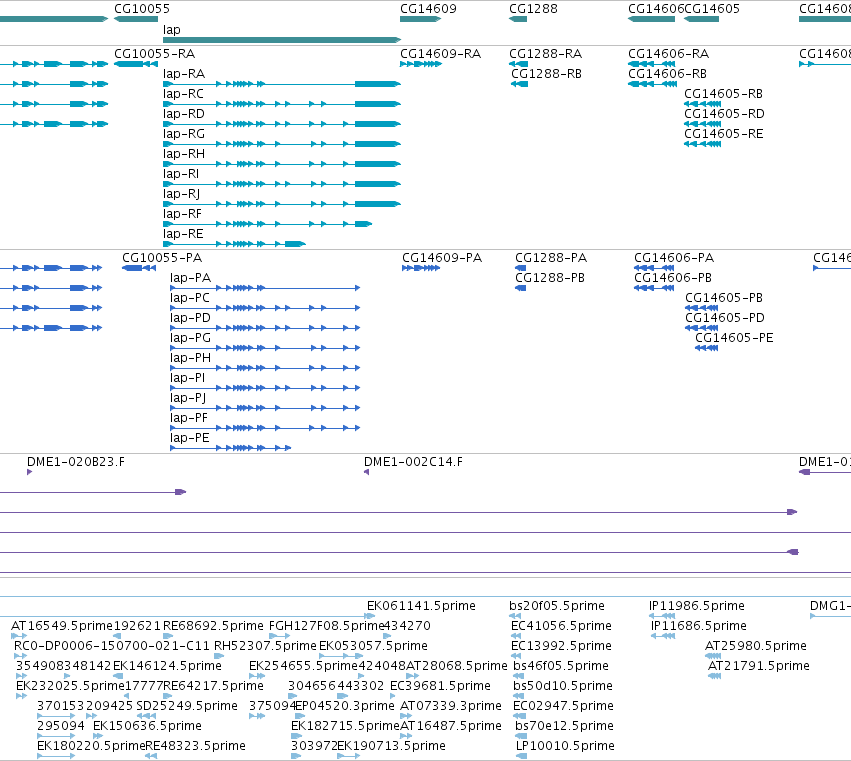This screenshot has height=761, width=851.
Task: Click the lap-PH protein label
Action: [190, 358]
